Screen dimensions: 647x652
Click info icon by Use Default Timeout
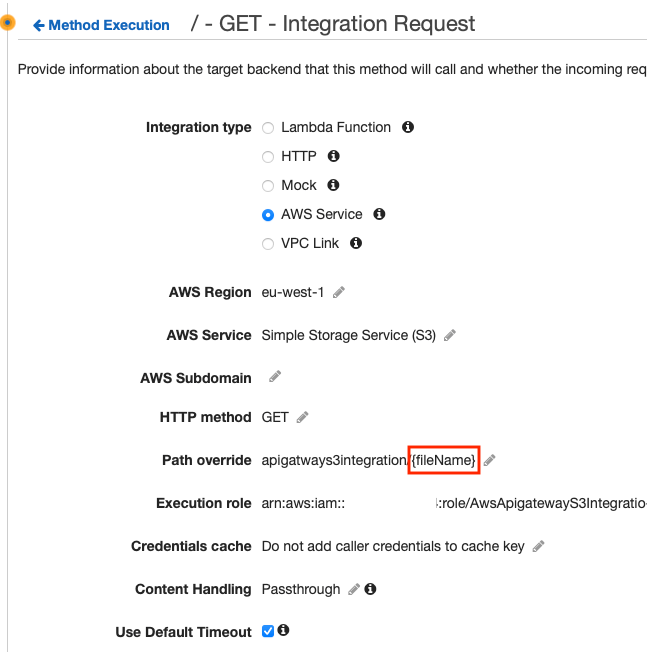pyautogui.click(x=284, y=631)
